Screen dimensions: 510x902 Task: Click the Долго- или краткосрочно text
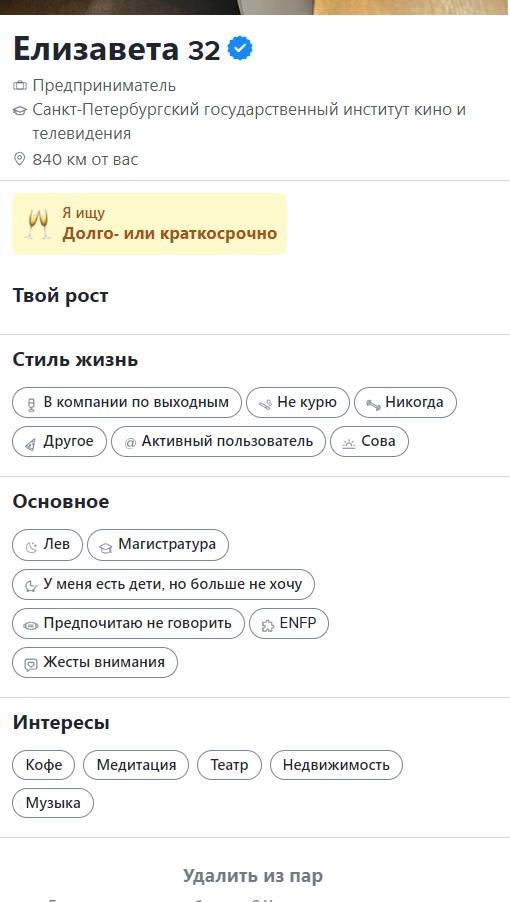click(x=170, y=234)
